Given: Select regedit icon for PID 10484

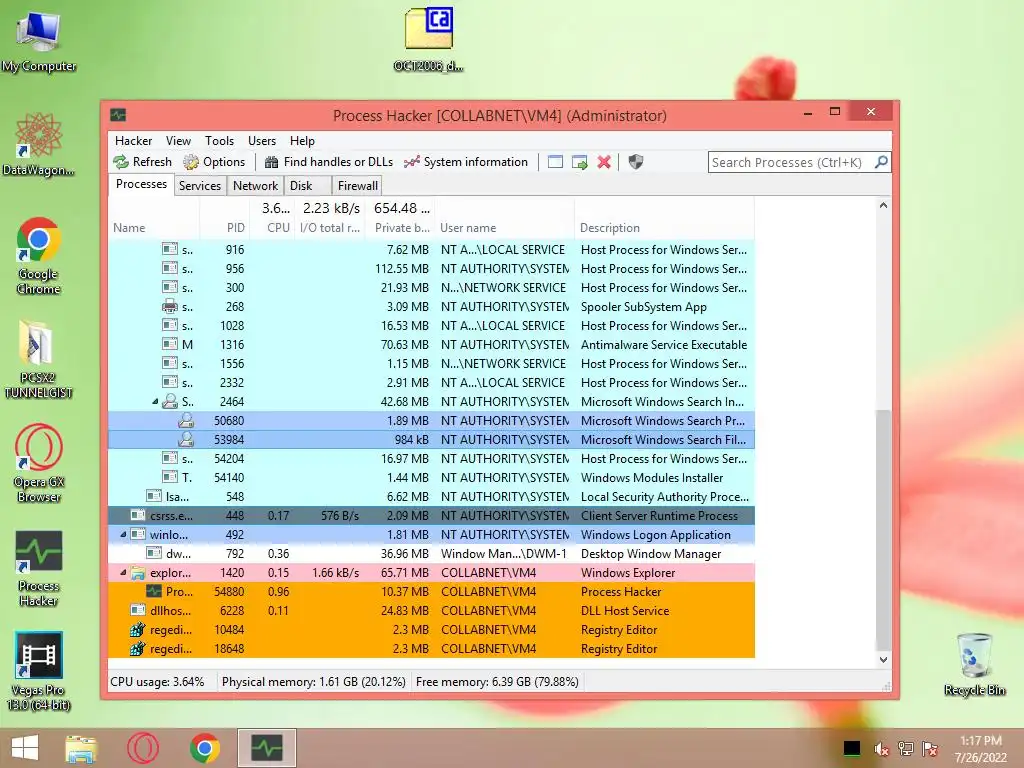Looking at the screenshot, I should tap(137, 630).
